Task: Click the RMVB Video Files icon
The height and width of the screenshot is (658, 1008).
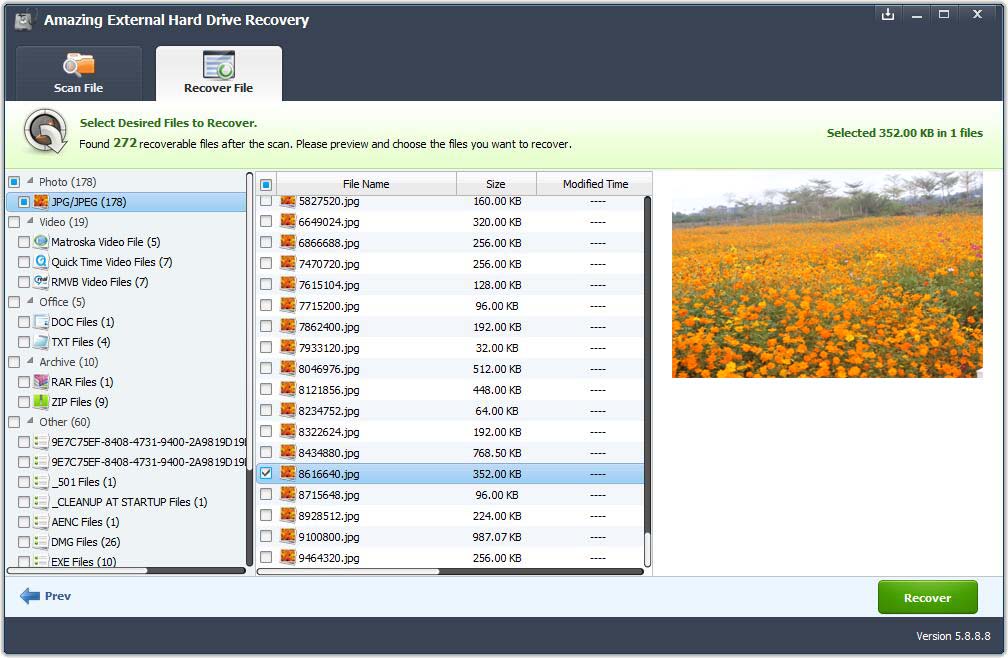Action: [x=40, y=281]
